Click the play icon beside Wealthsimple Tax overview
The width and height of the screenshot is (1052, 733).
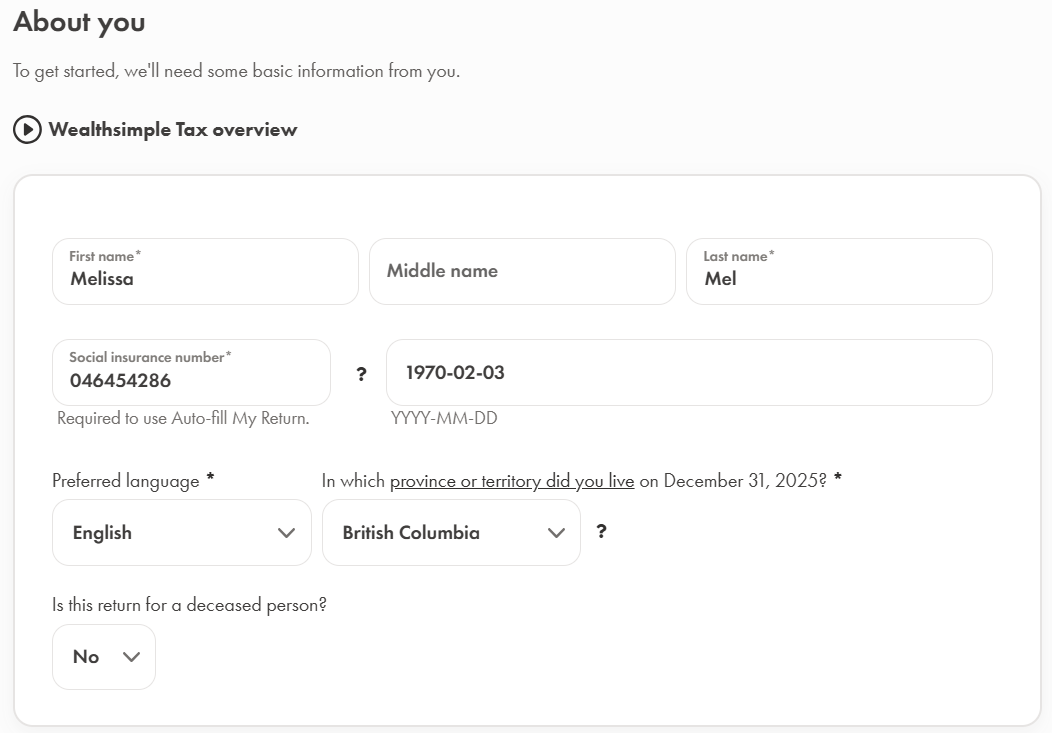pos(27,130)
